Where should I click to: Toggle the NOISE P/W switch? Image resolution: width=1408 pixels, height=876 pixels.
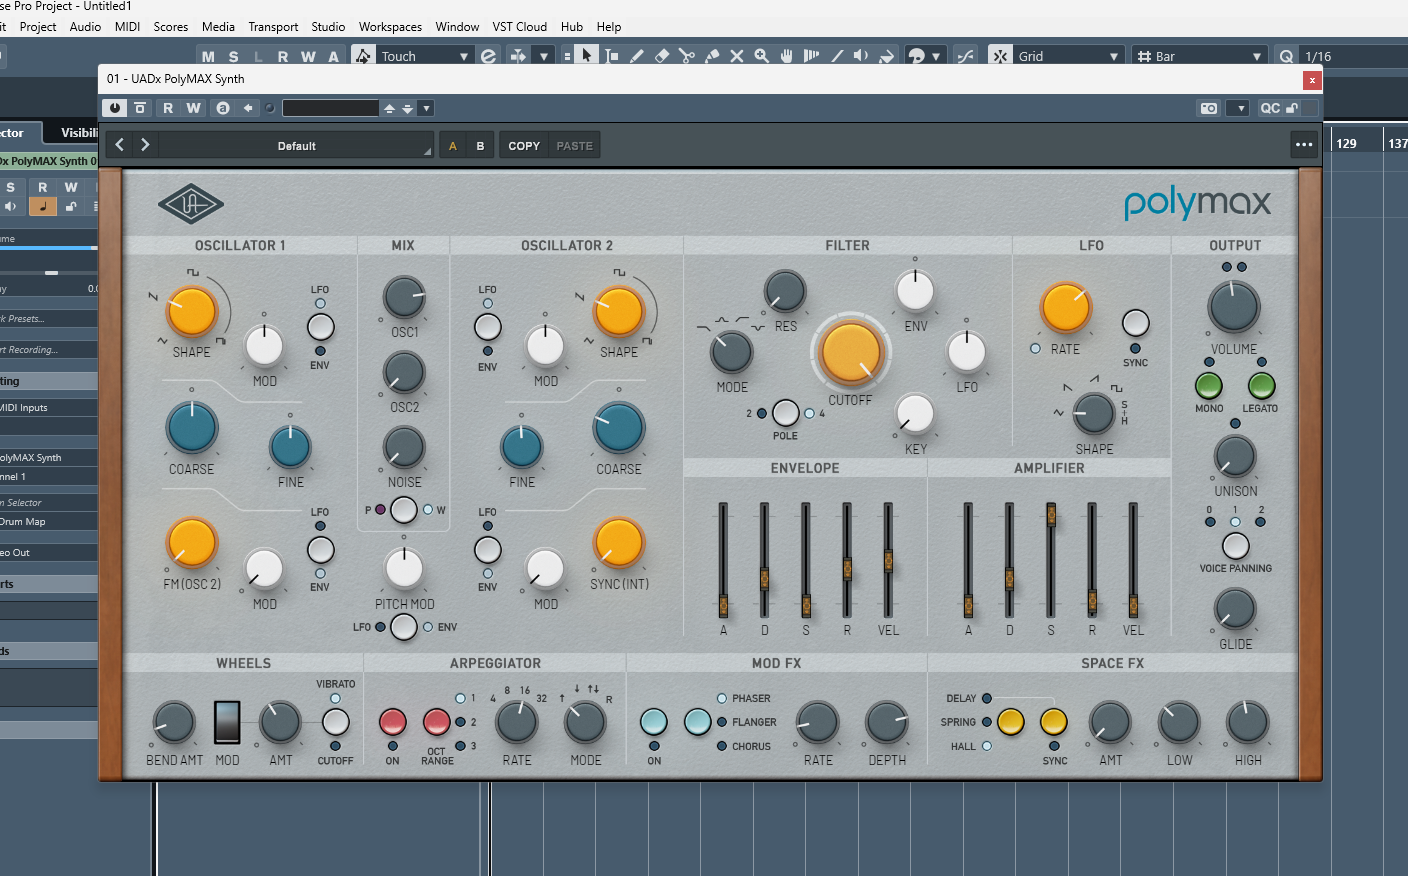click(404, 510)
